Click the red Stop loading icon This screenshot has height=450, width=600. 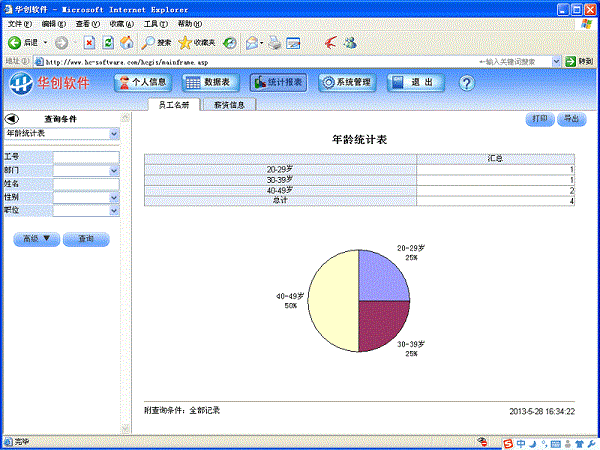point(89,43)
